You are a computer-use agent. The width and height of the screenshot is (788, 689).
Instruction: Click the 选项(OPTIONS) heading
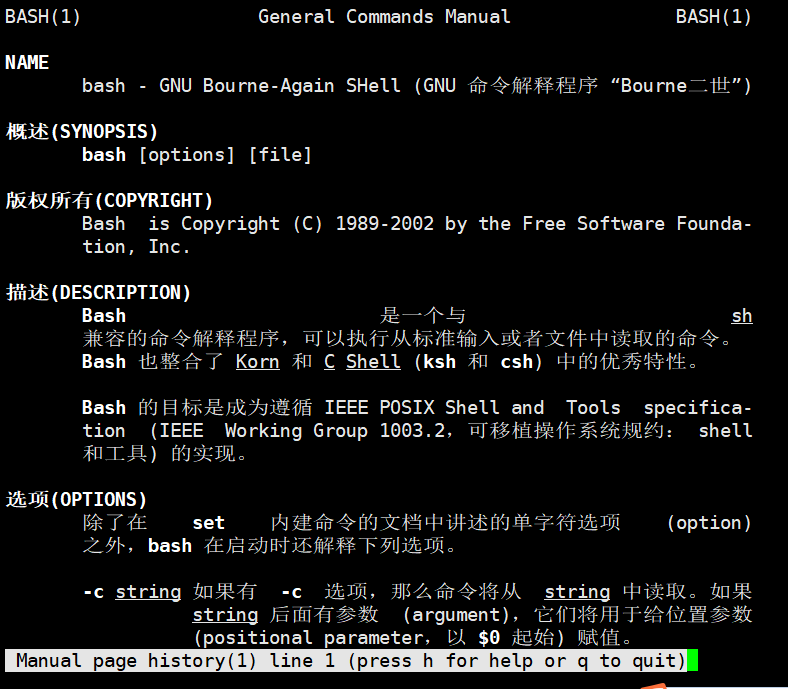point(76,500)
